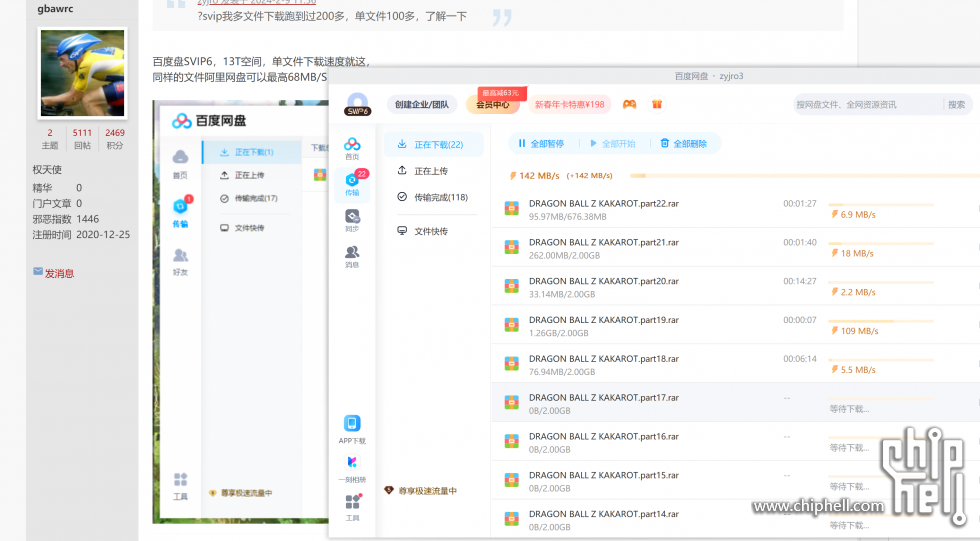Click gbawrc cyclist avatar image
Viewport: 980px width, 541px height.
(82, 73)
